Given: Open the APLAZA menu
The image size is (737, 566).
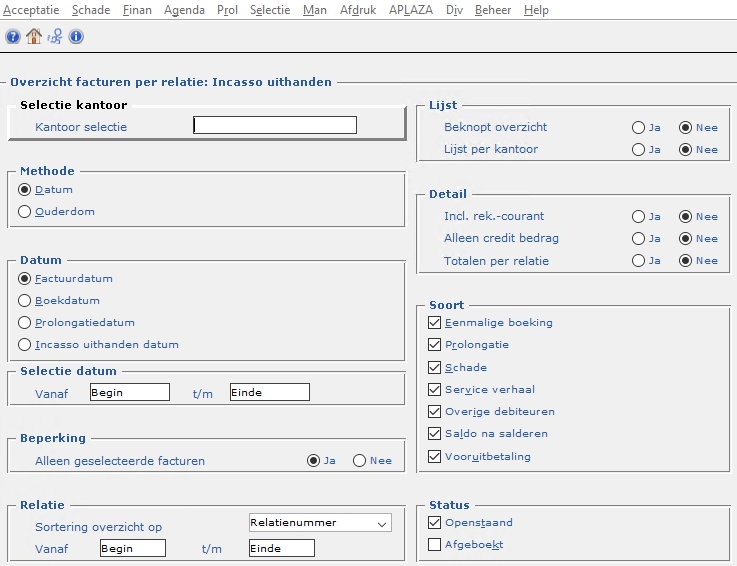Looking at the screenshot, I should point(409,10).
